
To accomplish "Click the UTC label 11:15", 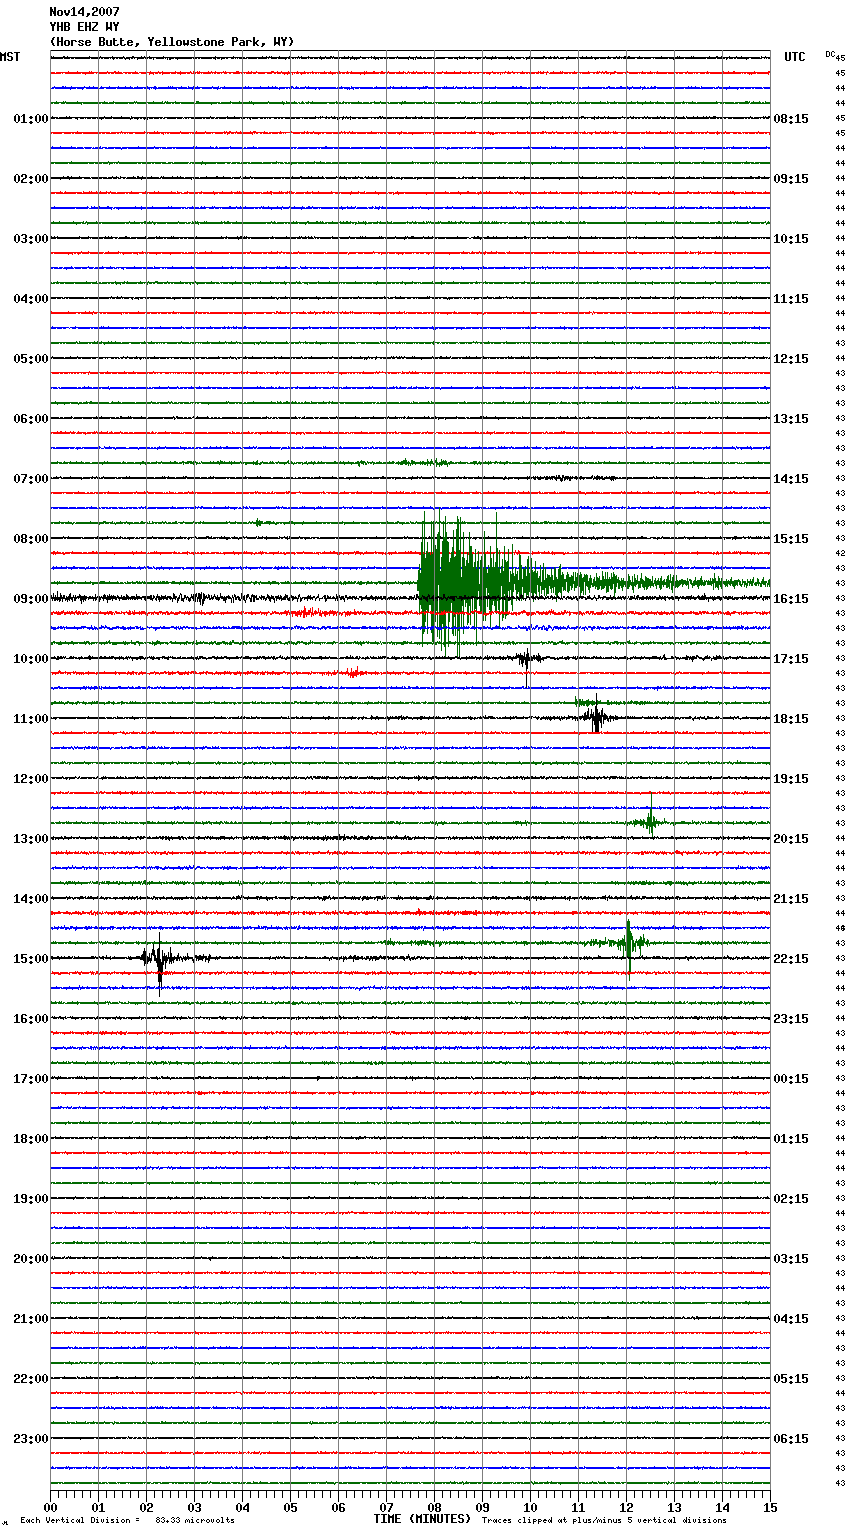I will [x=791, y=299].
